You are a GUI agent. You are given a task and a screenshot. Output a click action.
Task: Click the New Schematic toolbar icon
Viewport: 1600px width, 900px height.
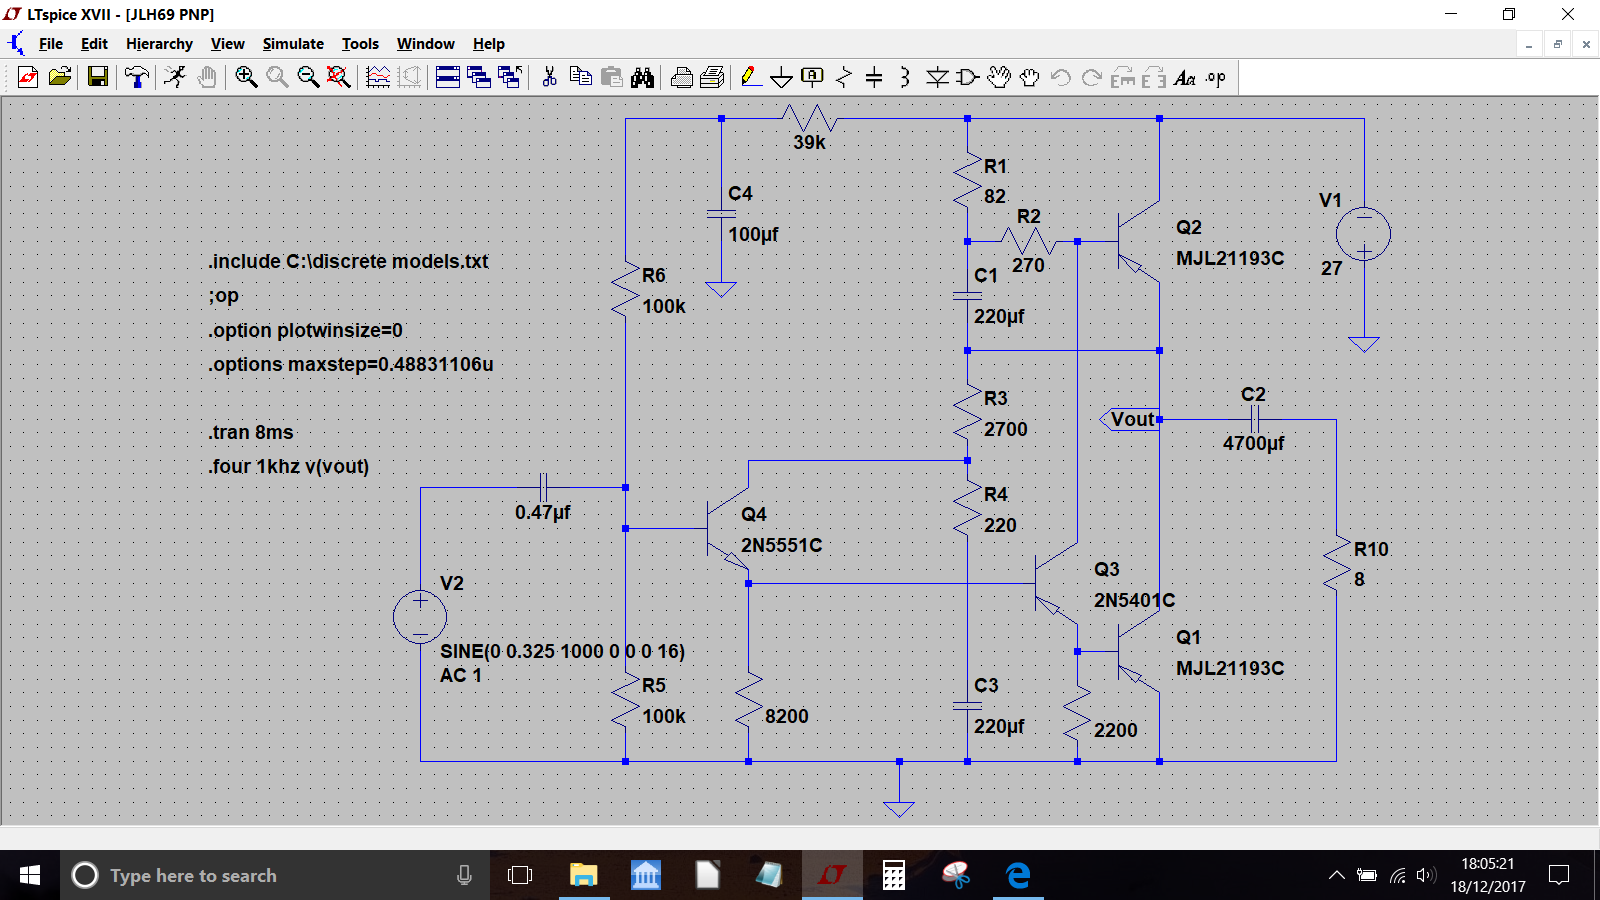click(x=28, y=77)
